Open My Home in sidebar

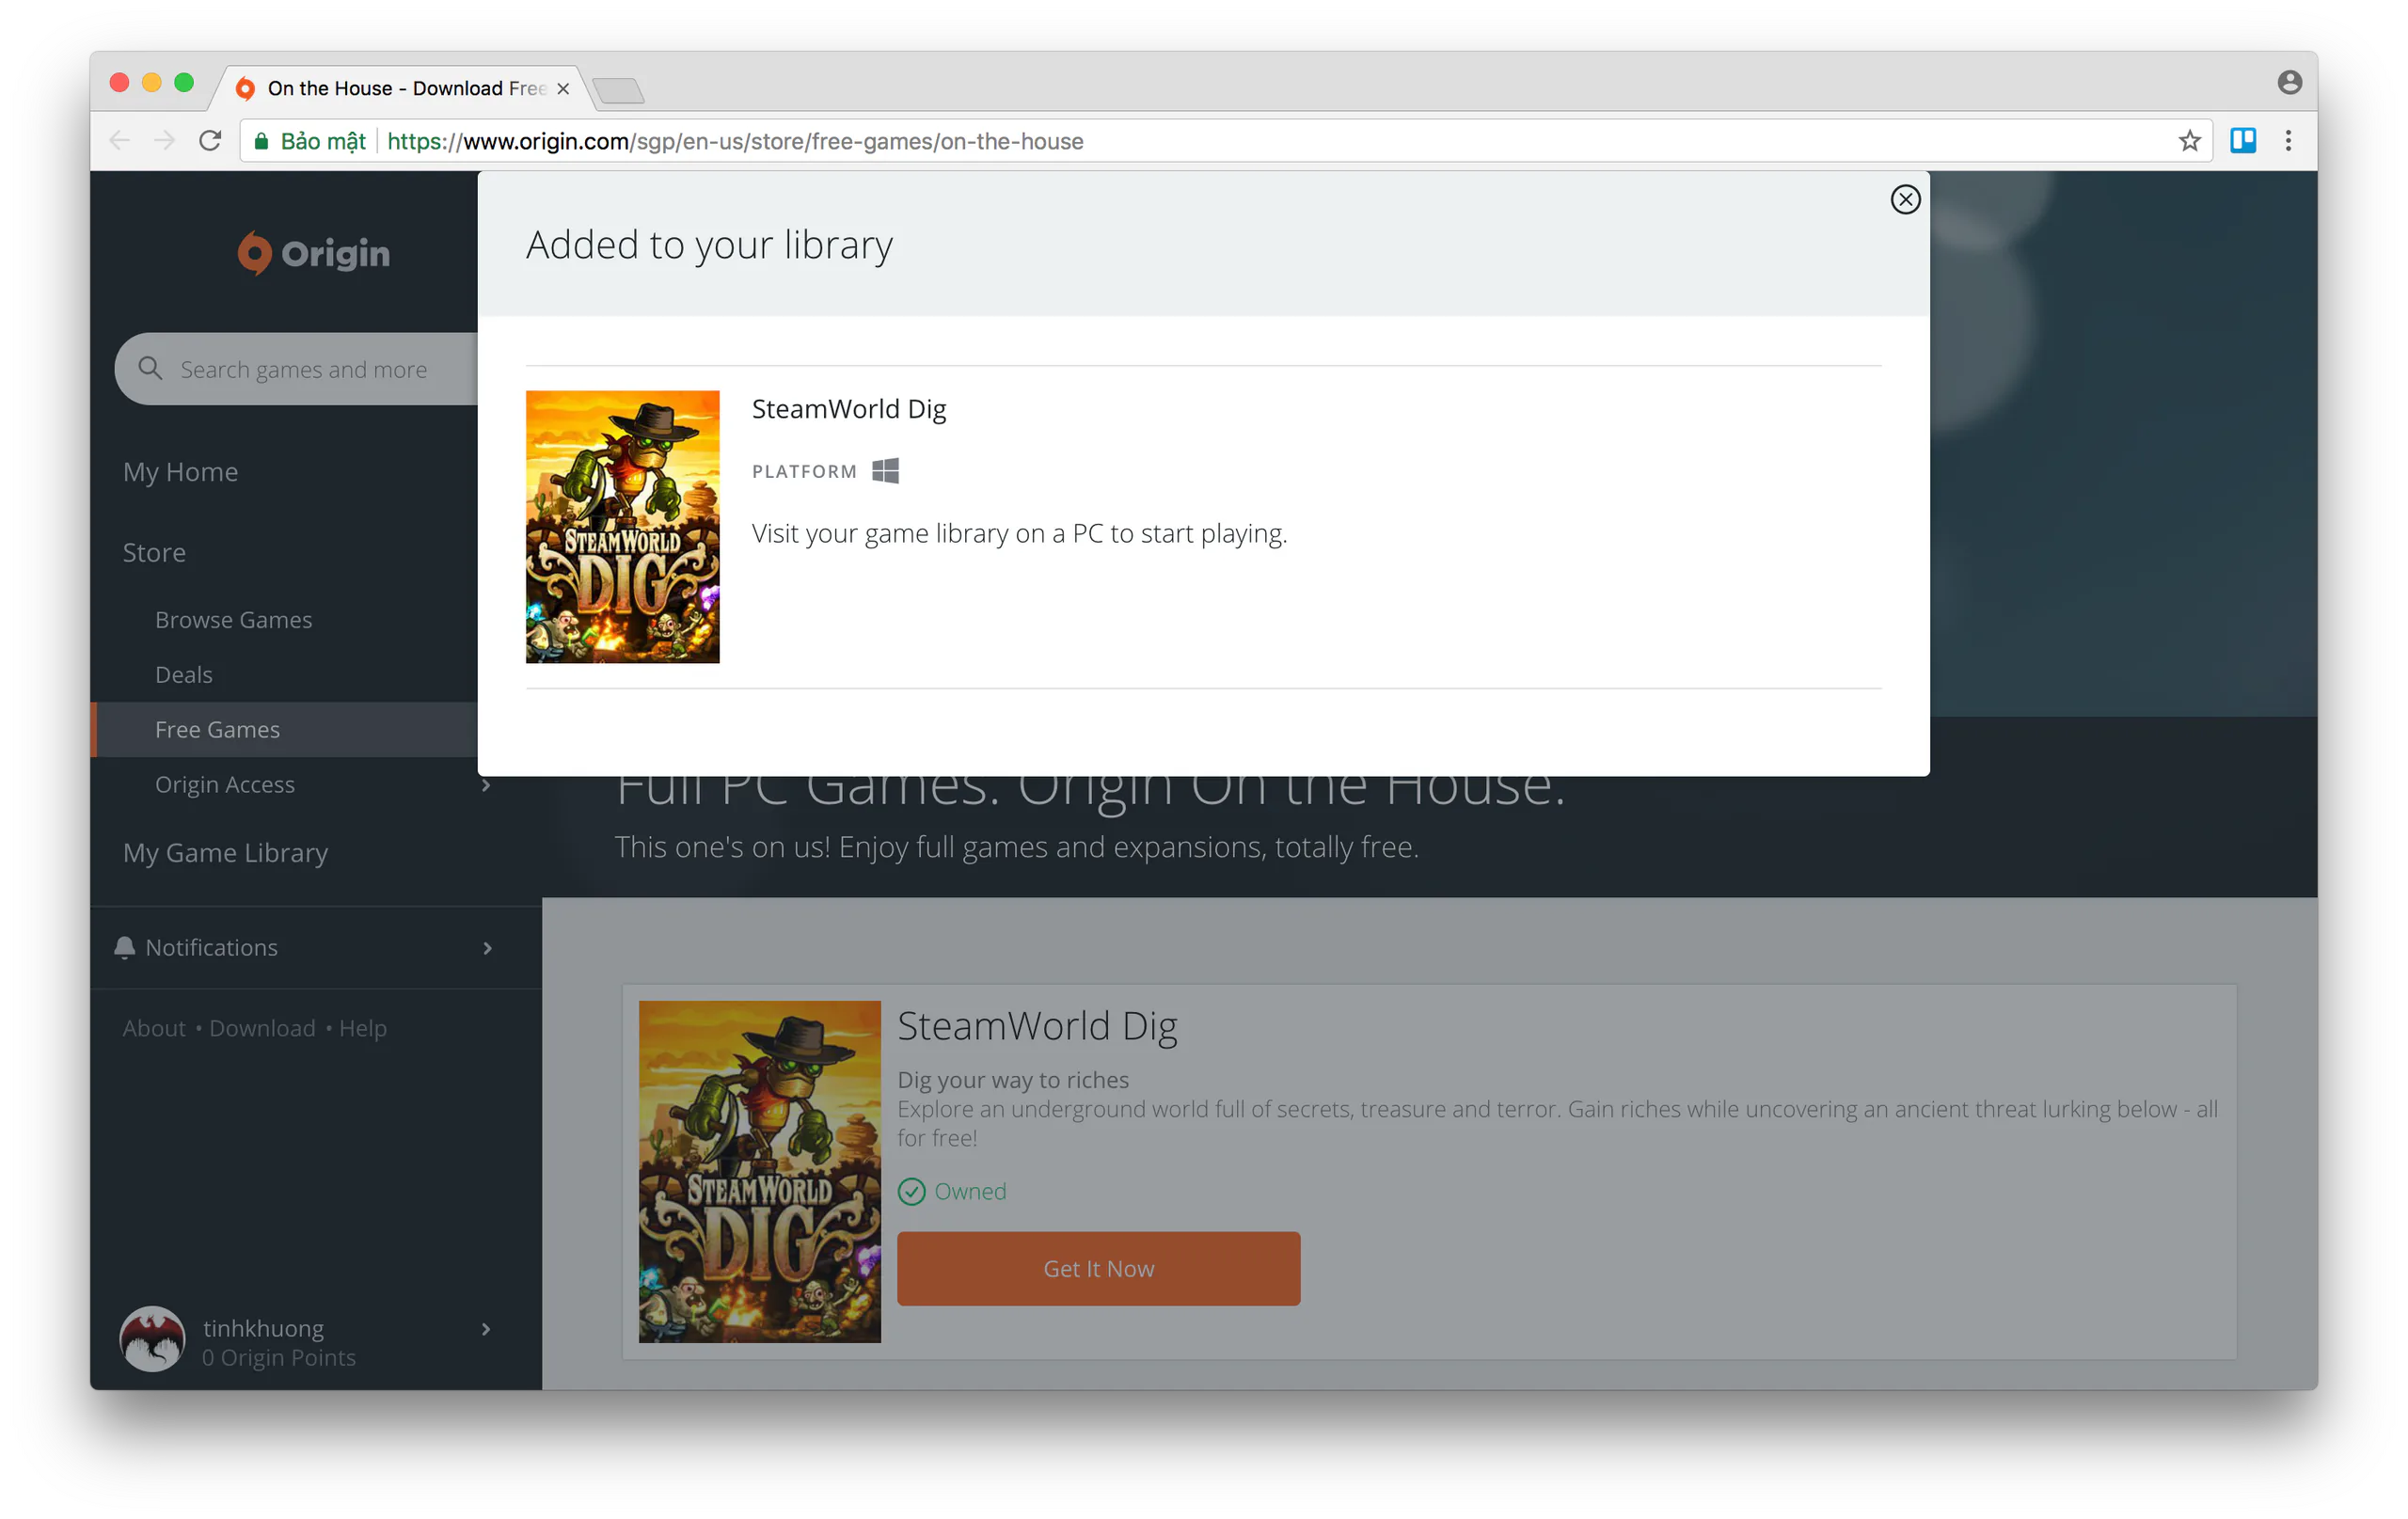pos(180,472)
